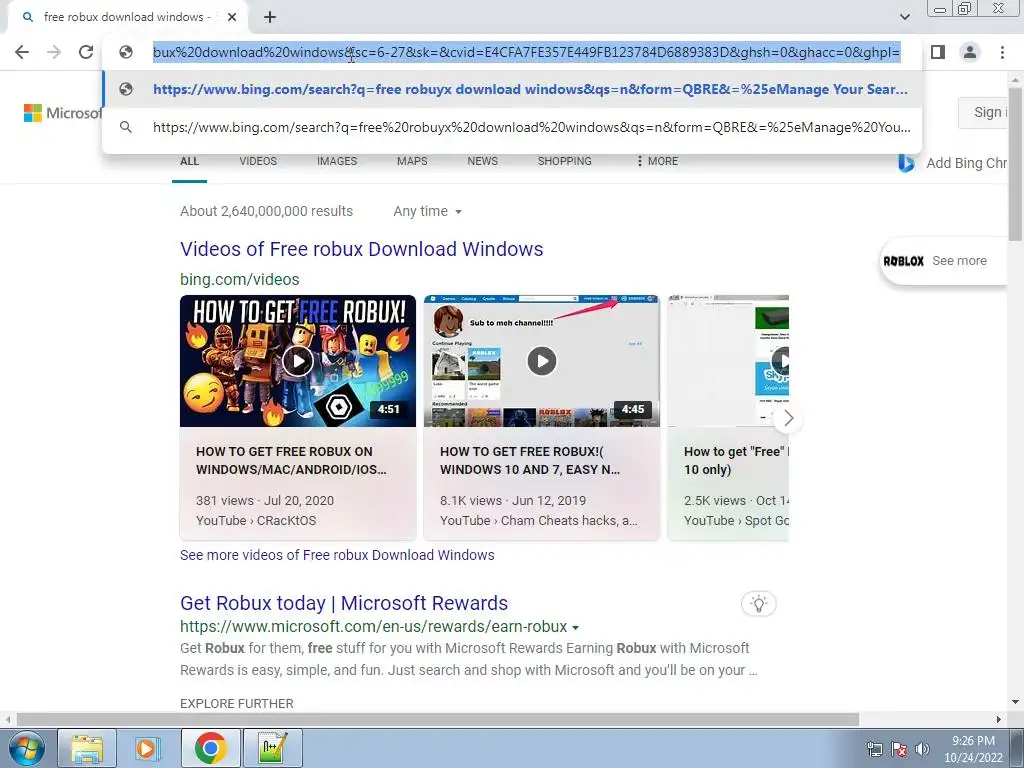This screenshot has height=768, width=1024.
Task: Click into the address bar URL text
Action: [x=526, y=52]
